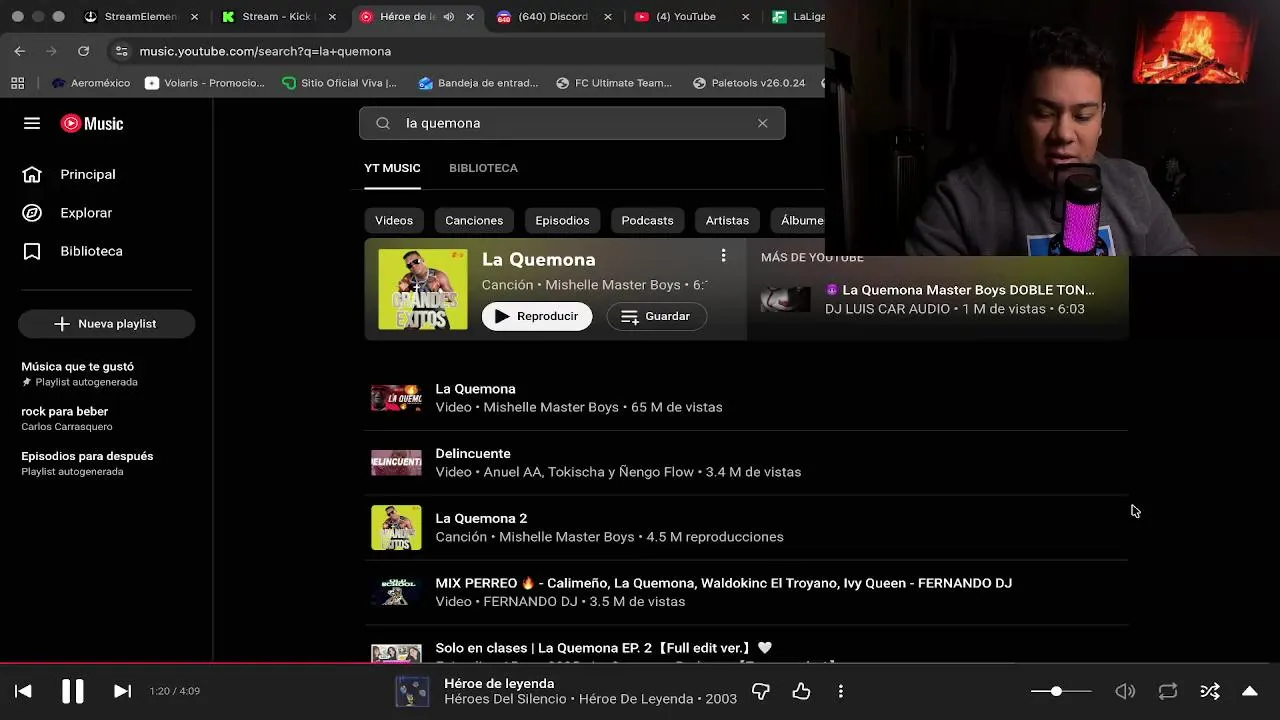Open Paletools v26.0.24 bookmark

point(749,83)
